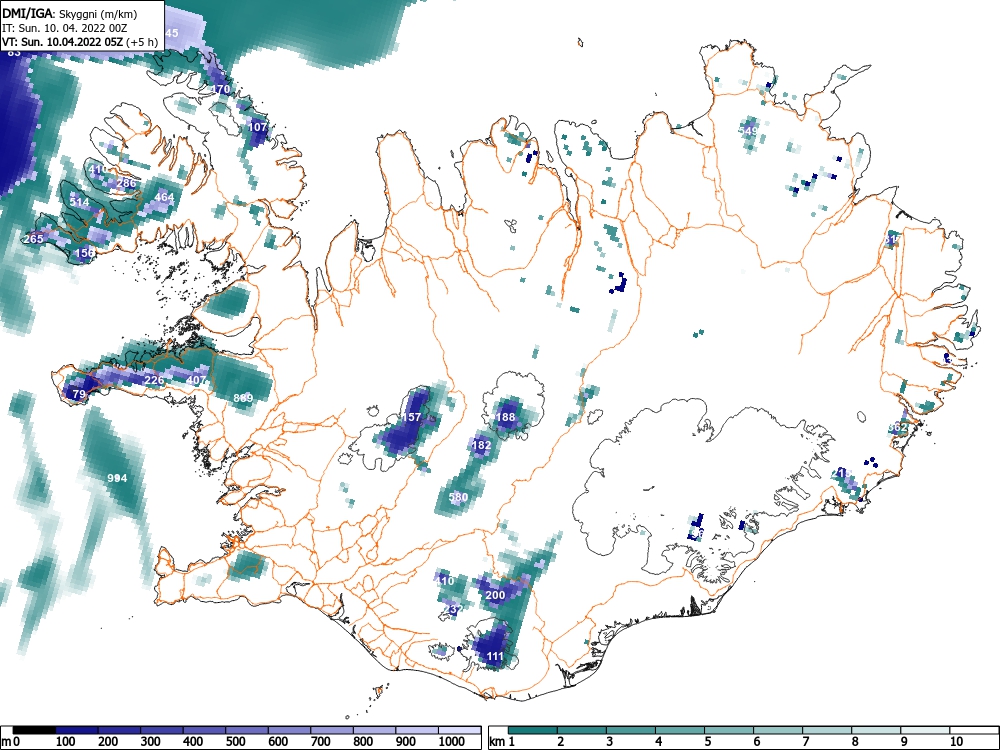Click the 111 visibility value on the map
This screenshot has height=750, width=1000.
pyautogui.click(x=495, y=656)
